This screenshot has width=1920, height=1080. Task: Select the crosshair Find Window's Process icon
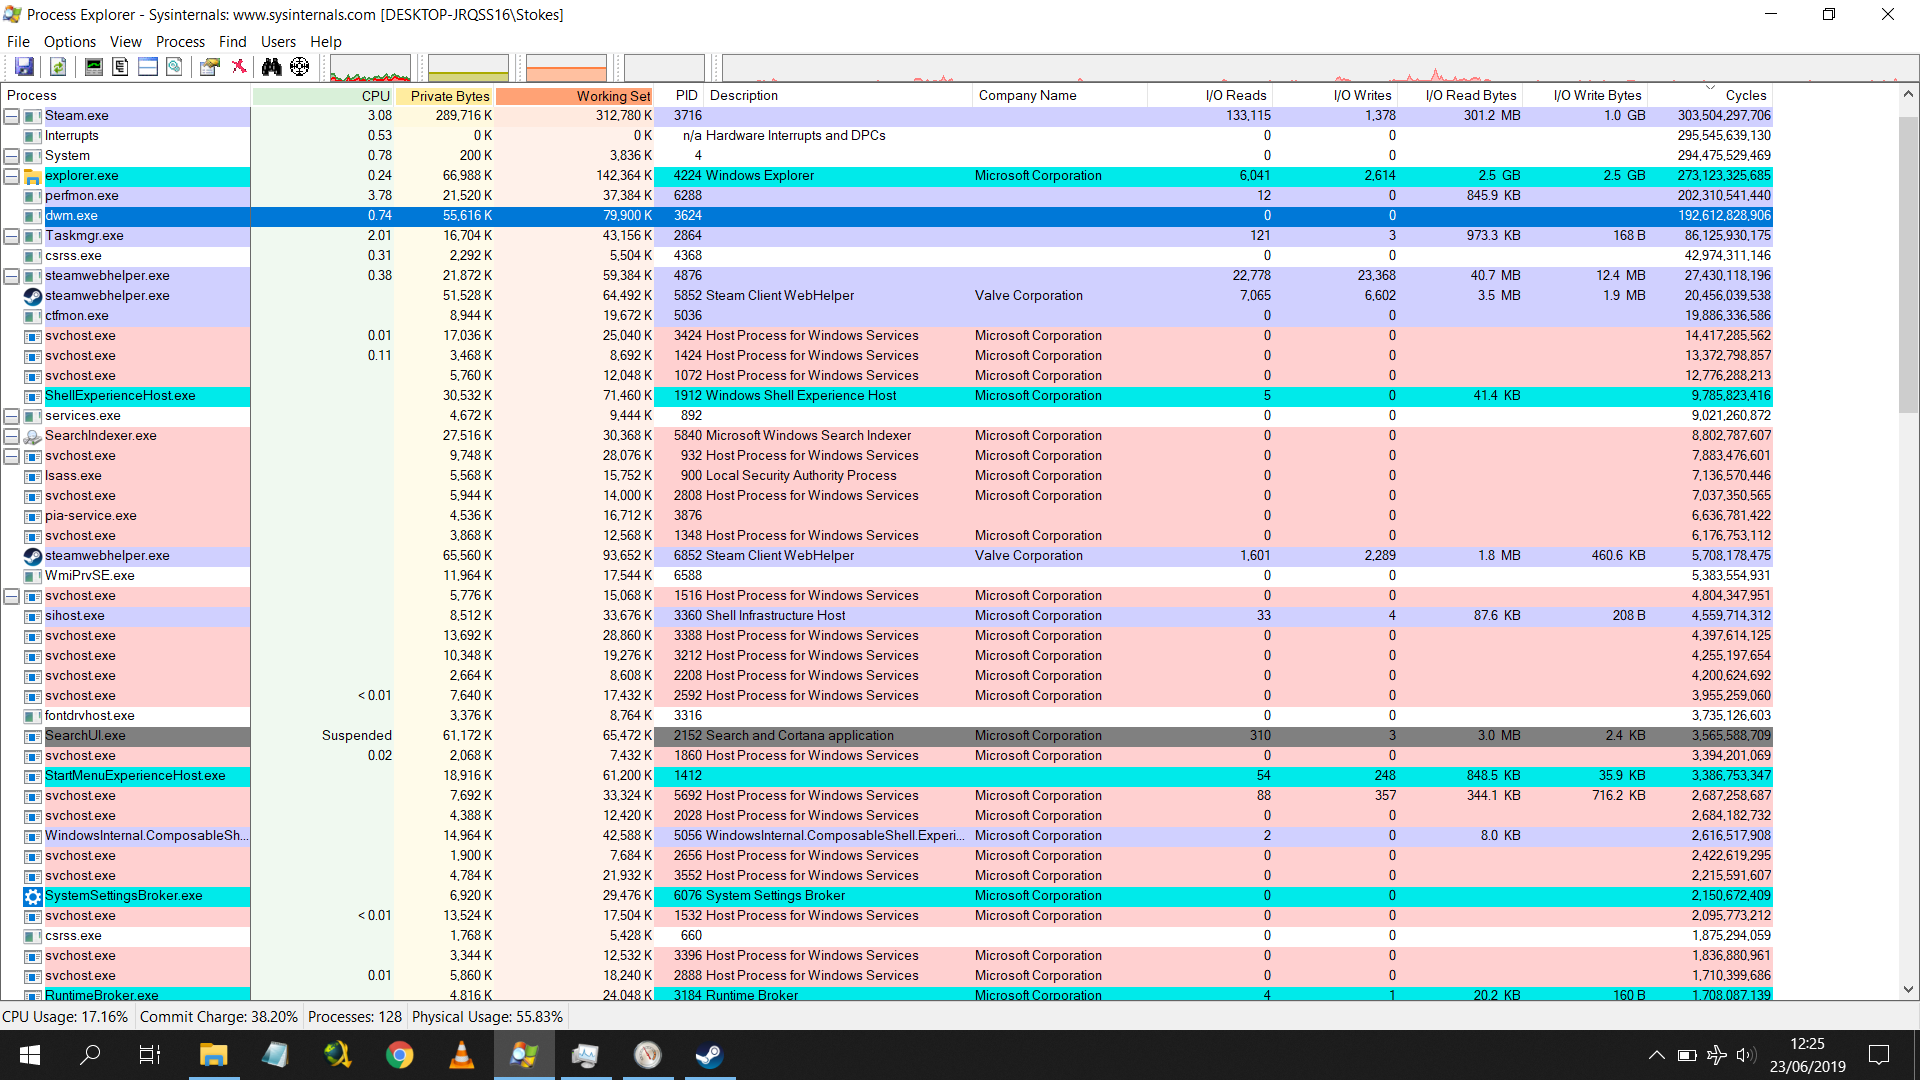point(300,67)
